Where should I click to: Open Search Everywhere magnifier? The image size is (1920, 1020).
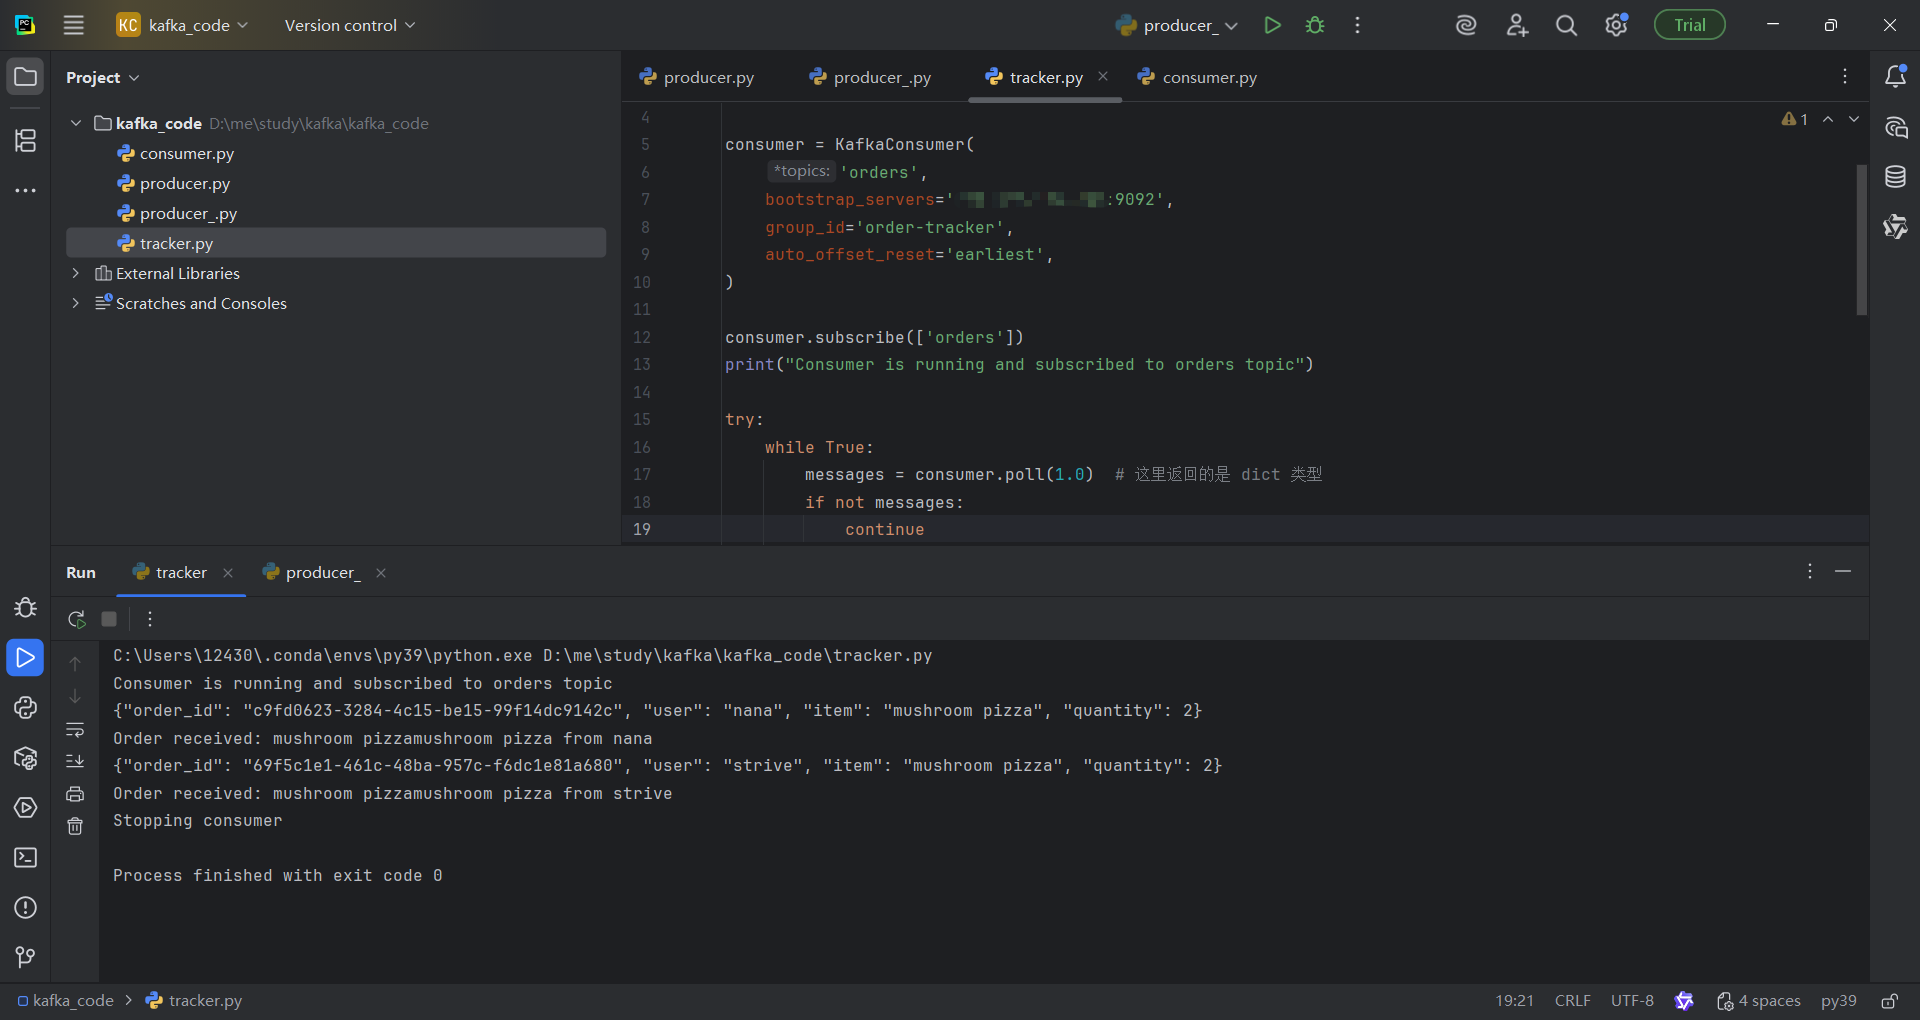(x=1566, y=25)
